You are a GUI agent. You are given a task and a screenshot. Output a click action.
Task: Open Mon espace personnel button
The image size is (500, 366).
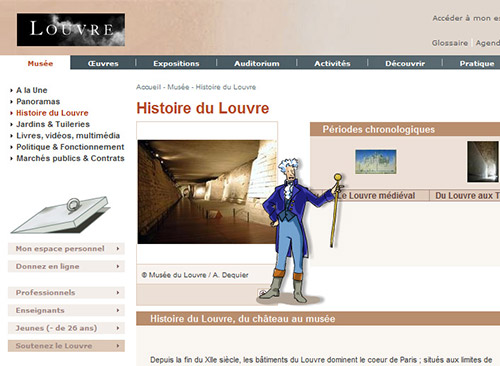[66, 249]
